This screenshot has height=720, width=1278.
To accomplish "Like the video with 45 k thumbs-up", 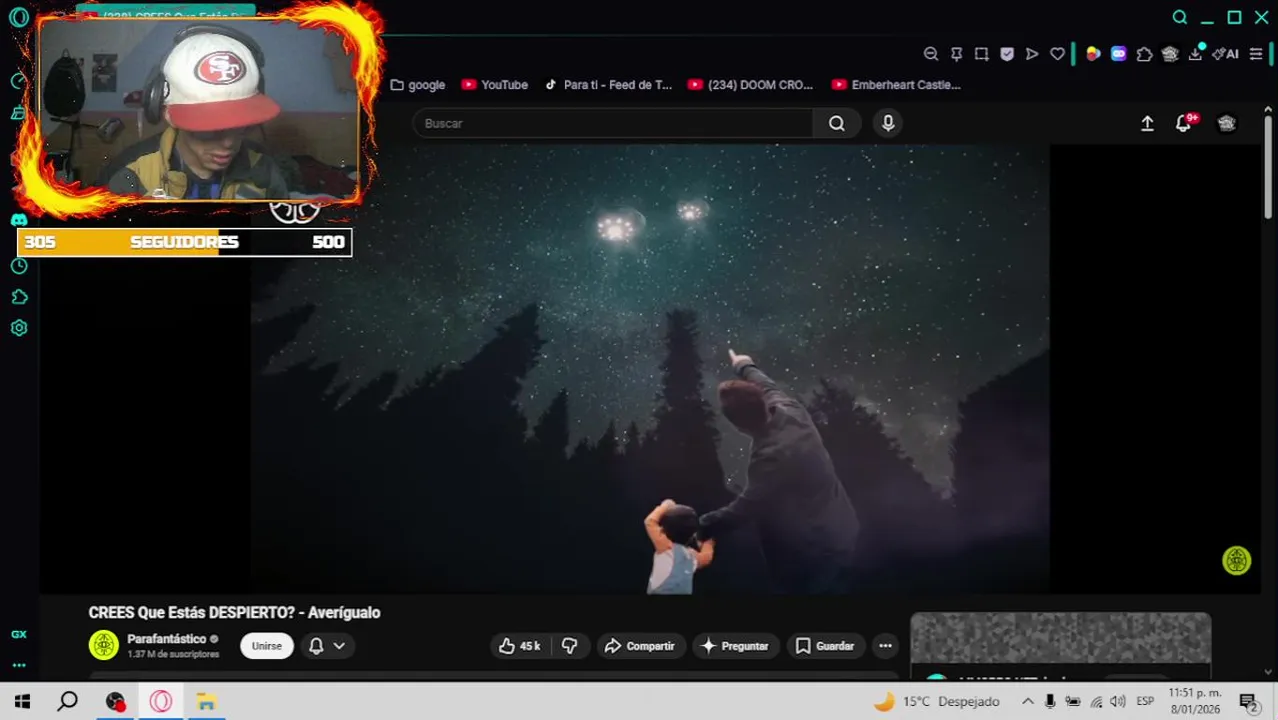I will [x=520, y=646].
